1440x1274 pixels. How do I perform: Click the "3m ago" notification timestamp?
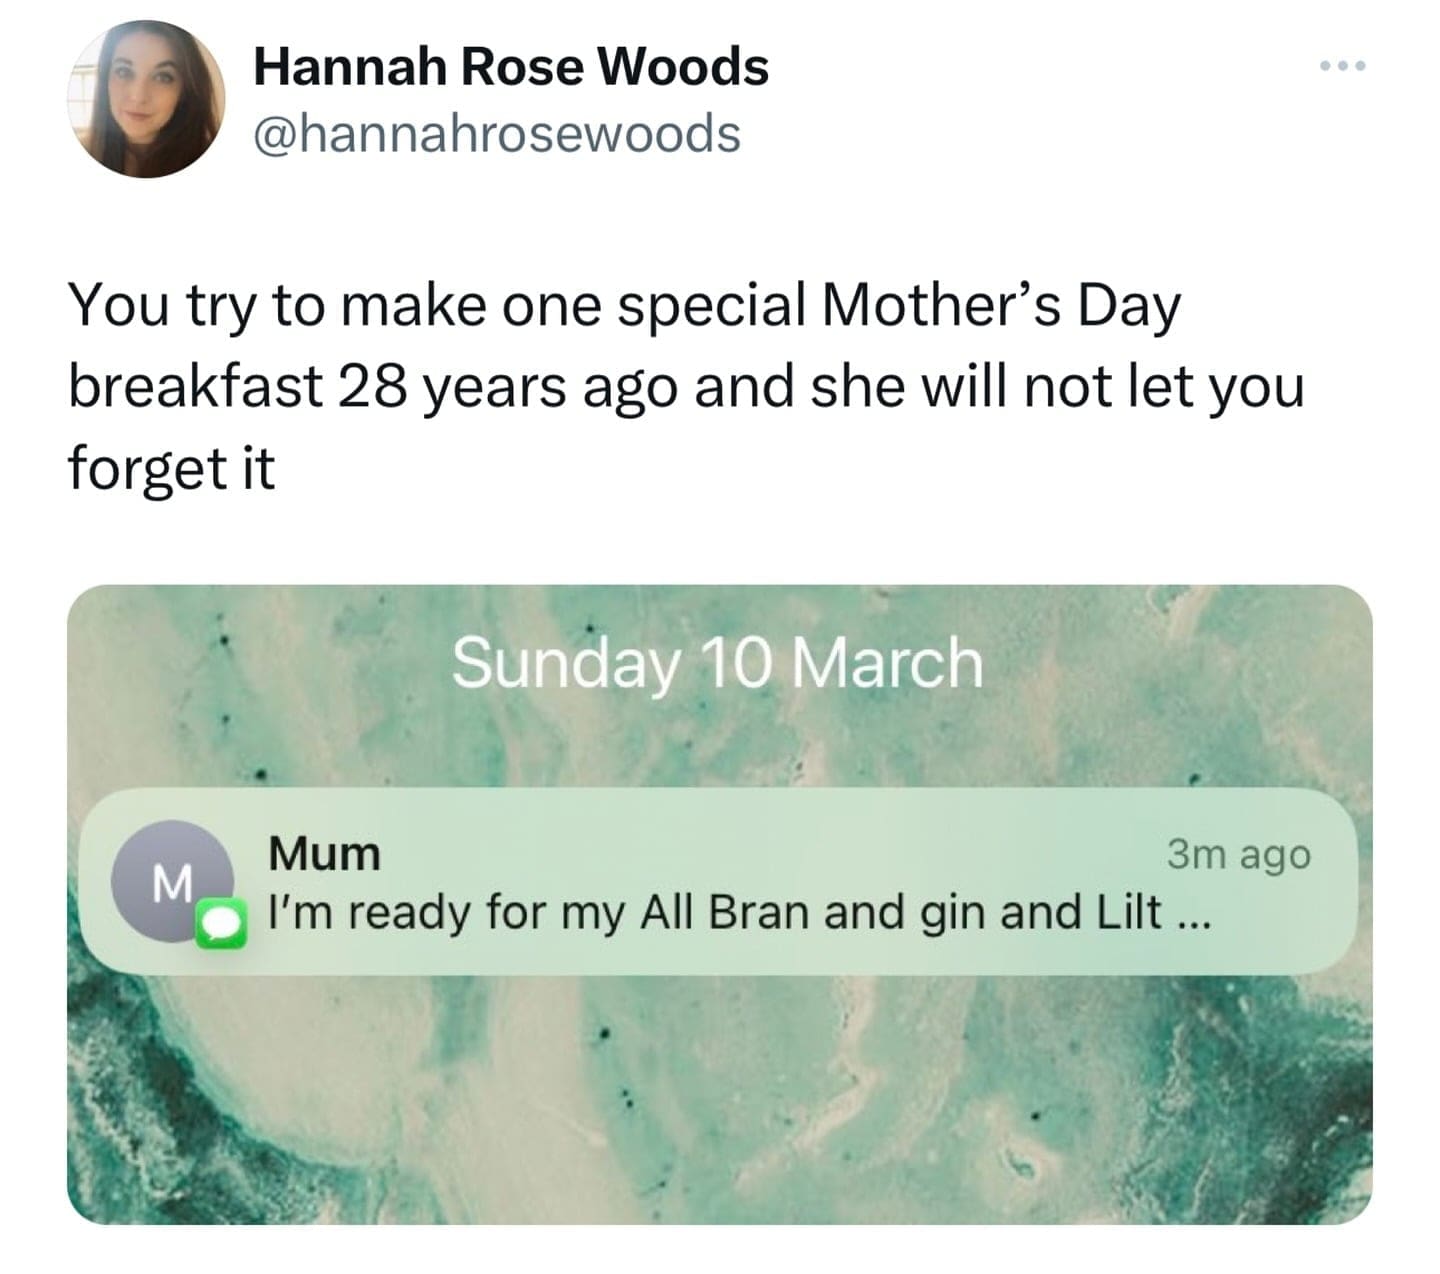[1238, 854]
